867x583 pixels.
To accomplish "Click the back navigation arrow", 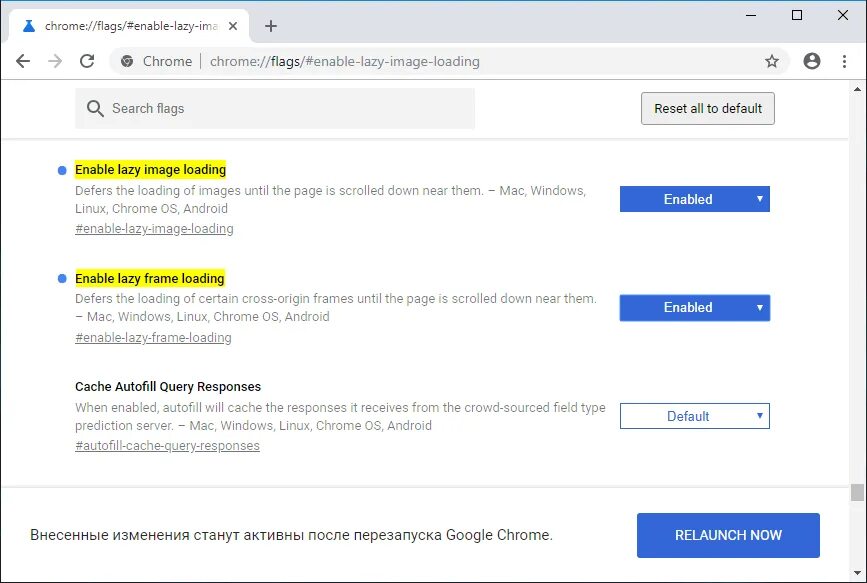I will tap(23, 61).
